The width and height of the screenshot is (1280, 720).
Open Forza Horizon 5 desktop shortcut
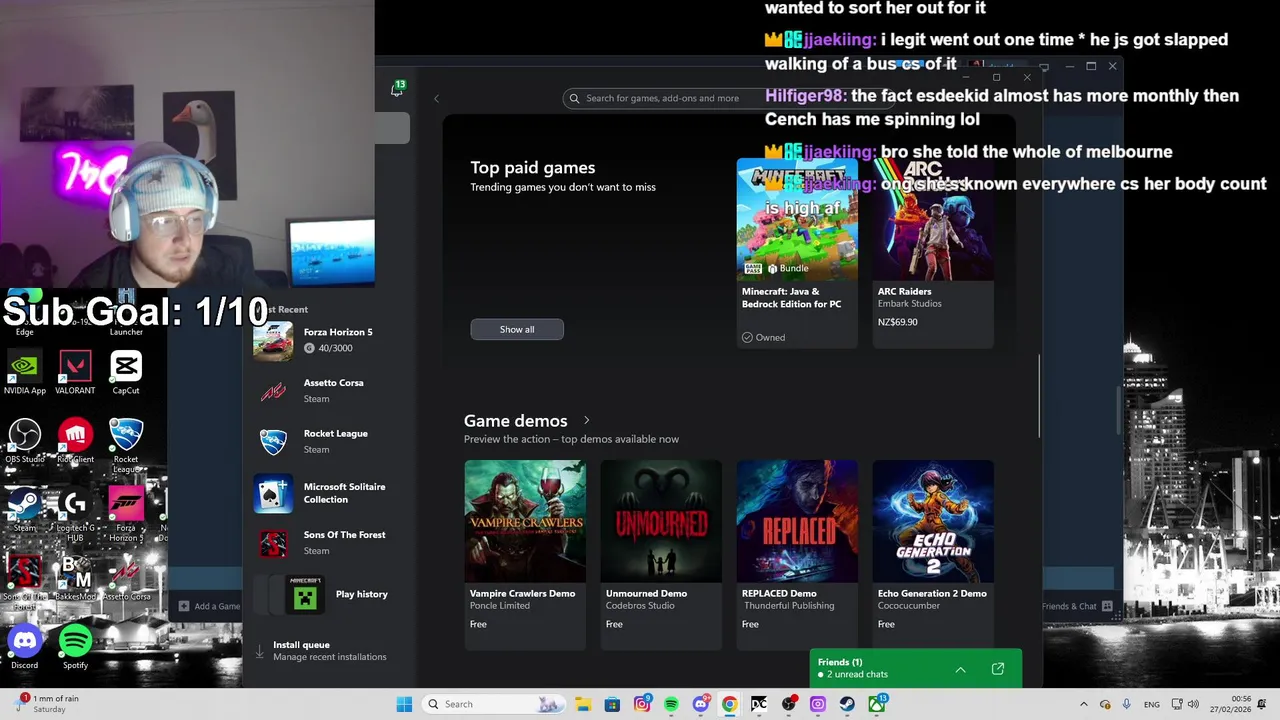[126, 514]
